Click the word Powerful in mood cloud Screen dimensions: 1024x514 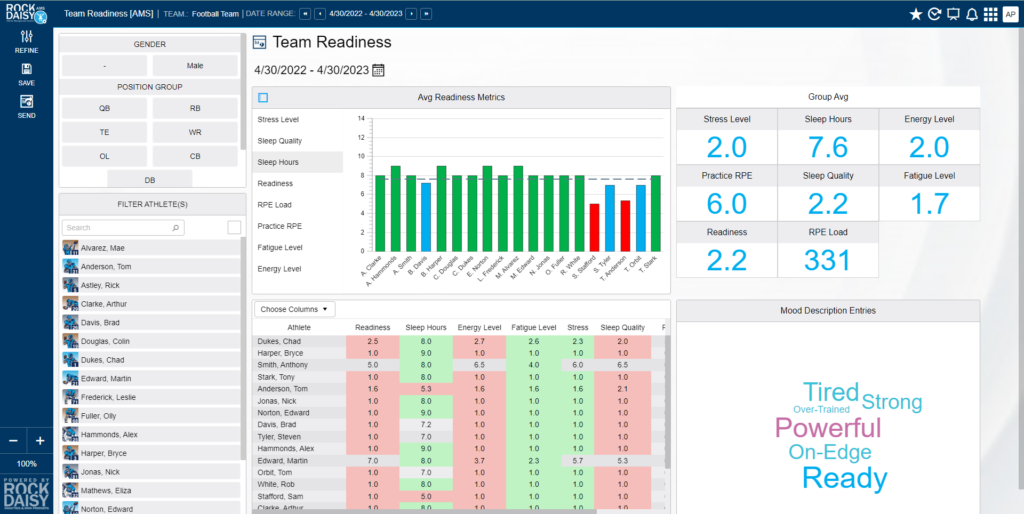(828, 429)
